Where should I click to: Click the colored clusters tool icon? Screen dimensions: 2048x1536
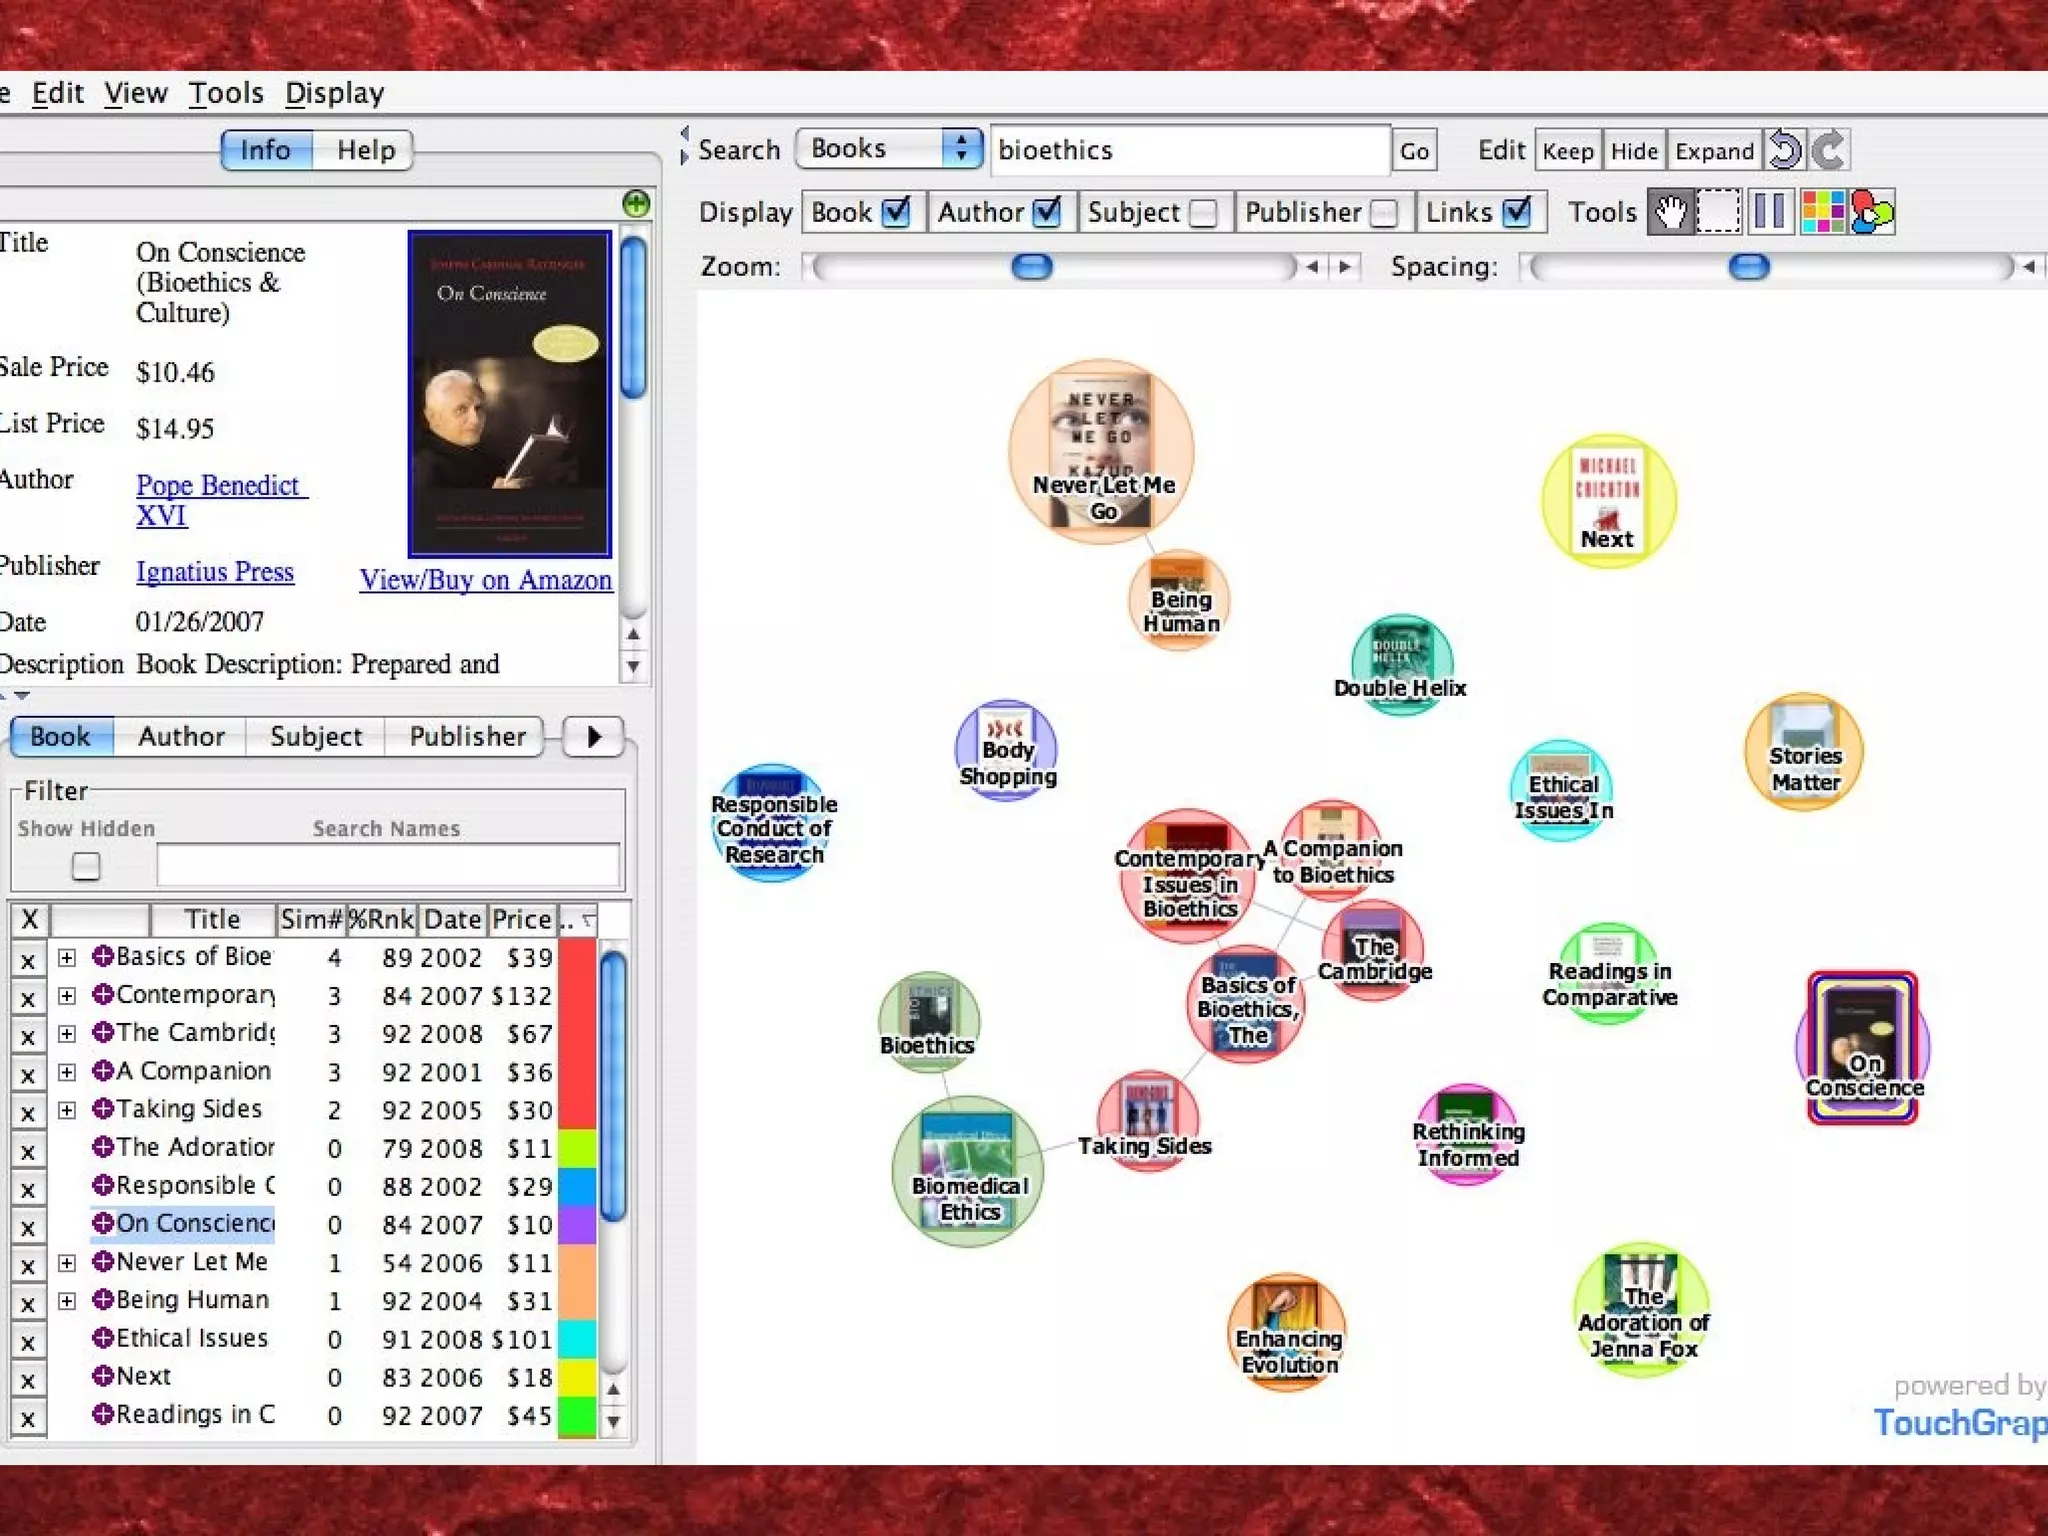point(1872,212)
